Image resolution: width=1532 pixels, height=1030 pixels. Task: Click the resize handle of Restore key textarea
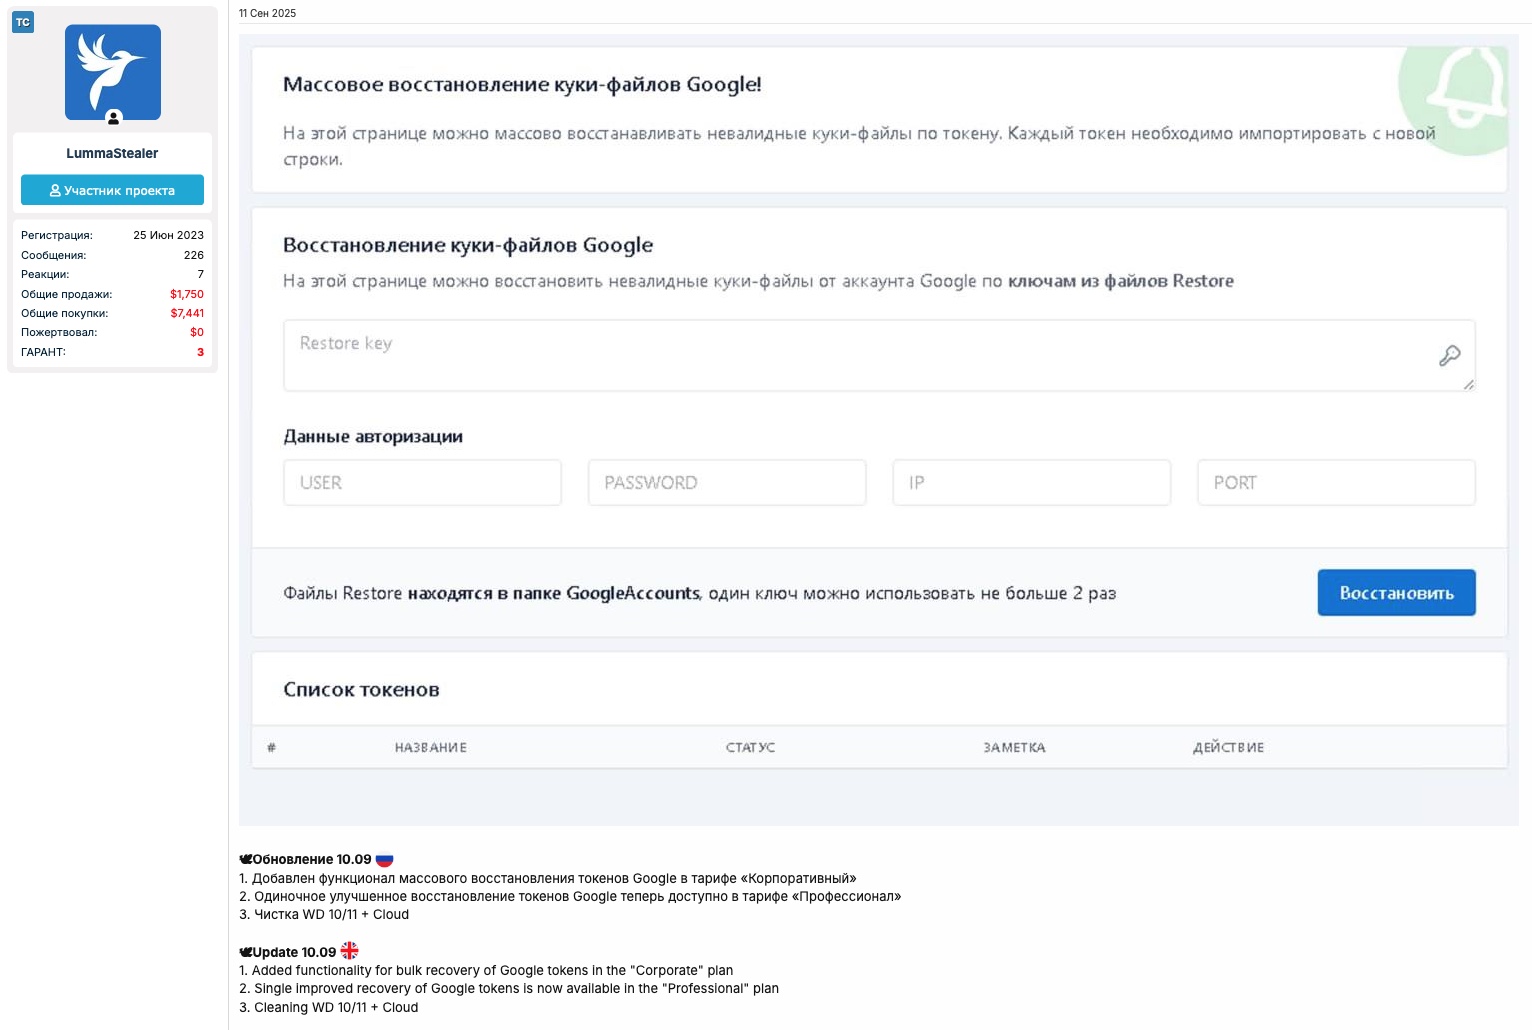point(1468,385)
